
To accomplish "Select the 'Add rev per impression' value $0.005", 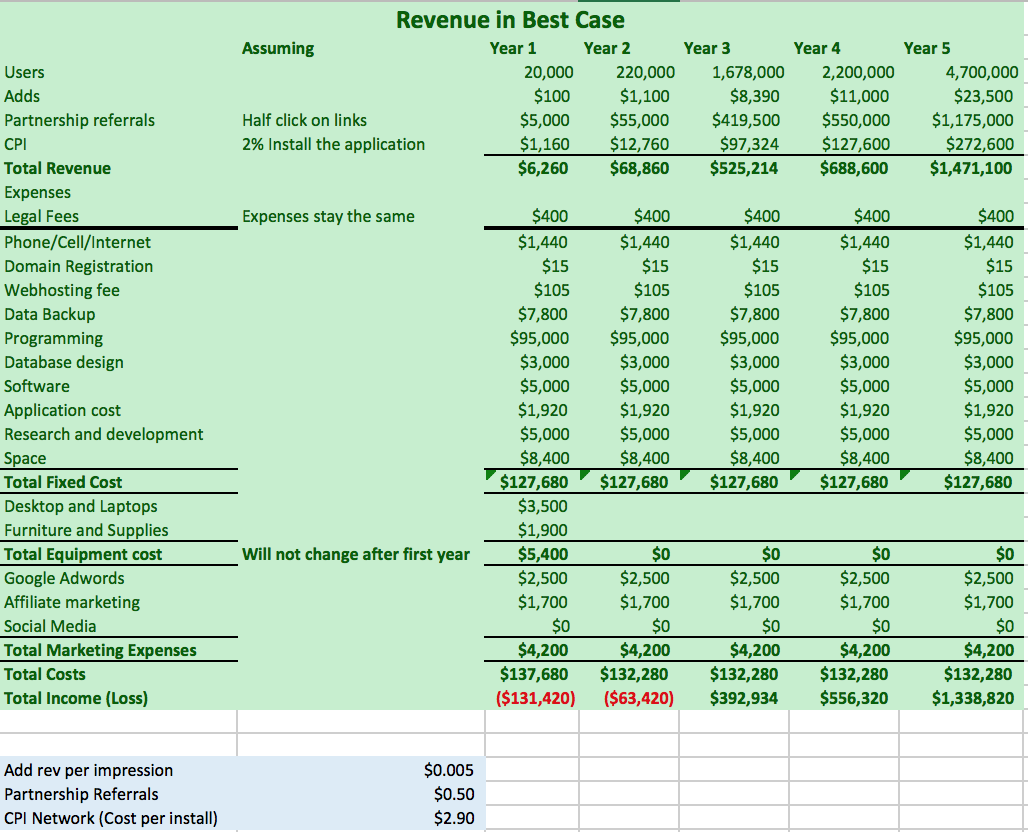I will click(x=449, y=770).
